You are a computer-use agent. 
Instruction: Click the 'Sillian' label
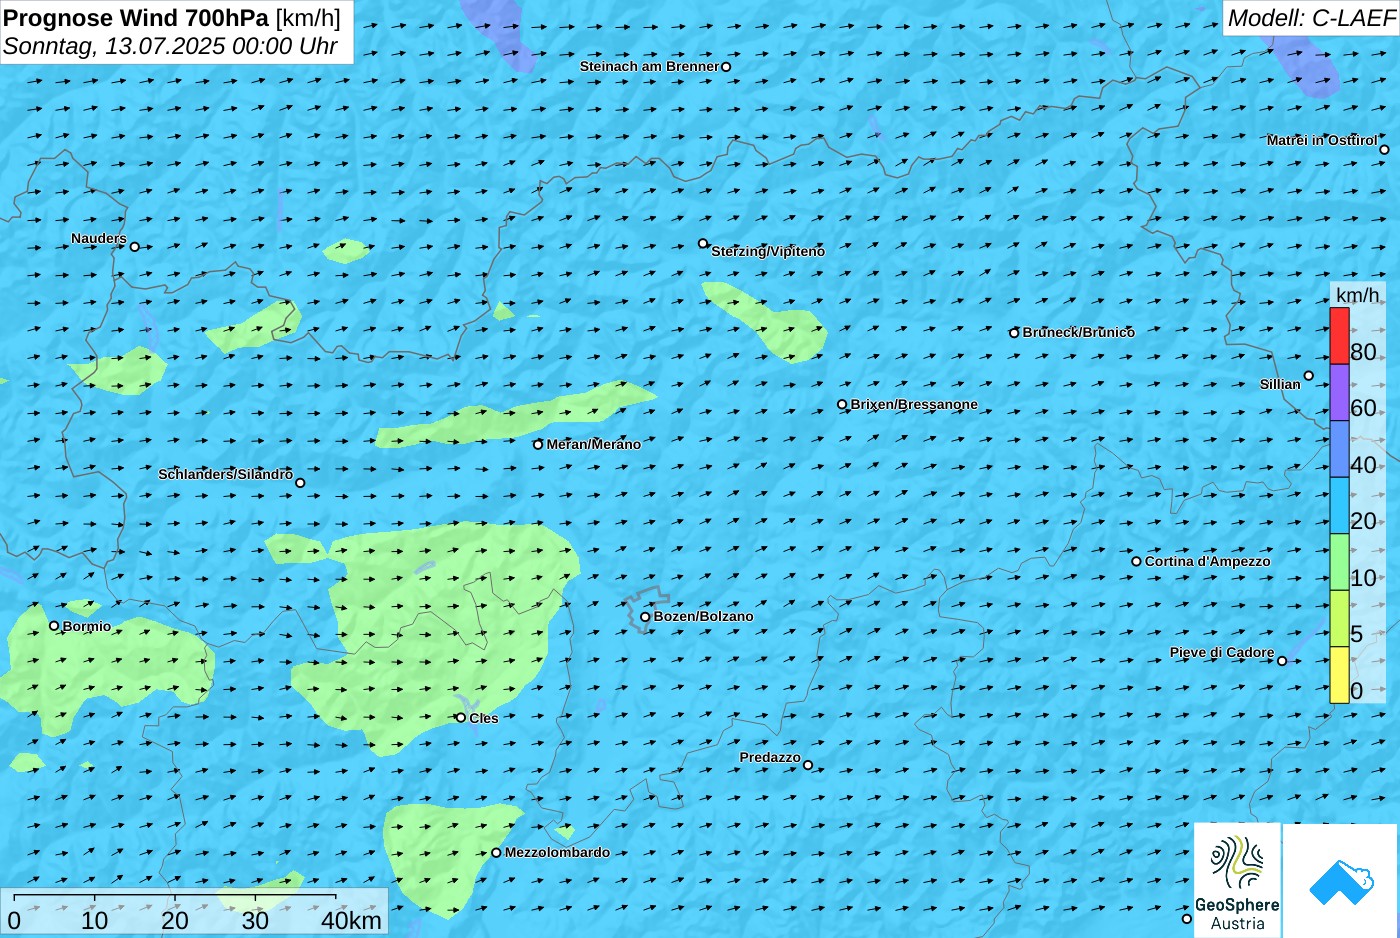tap(1280, 384)
